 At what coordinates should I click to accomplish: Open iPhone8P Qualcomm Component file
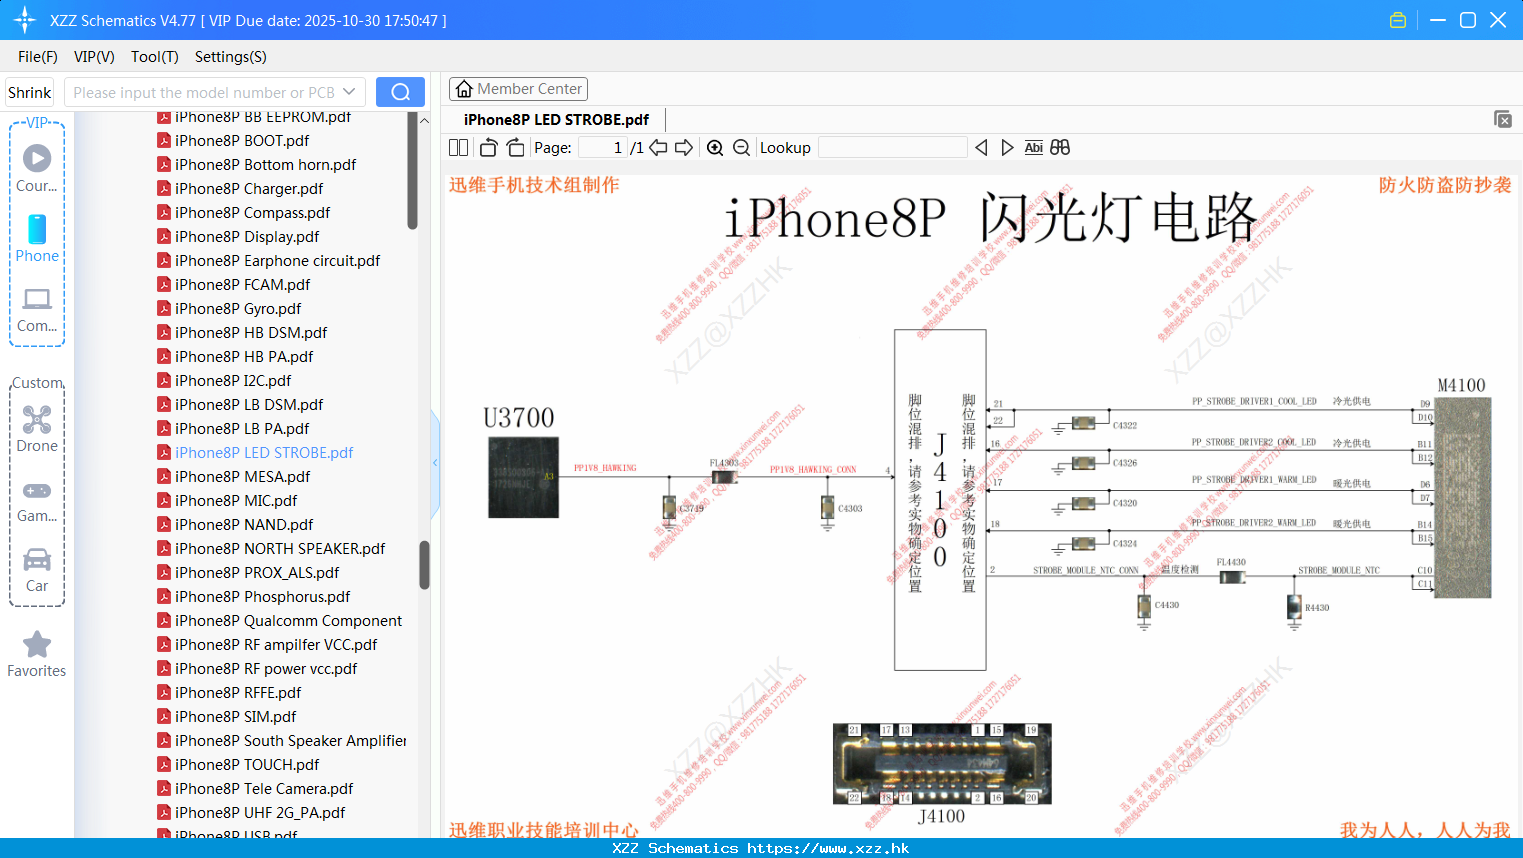point(288,621)
